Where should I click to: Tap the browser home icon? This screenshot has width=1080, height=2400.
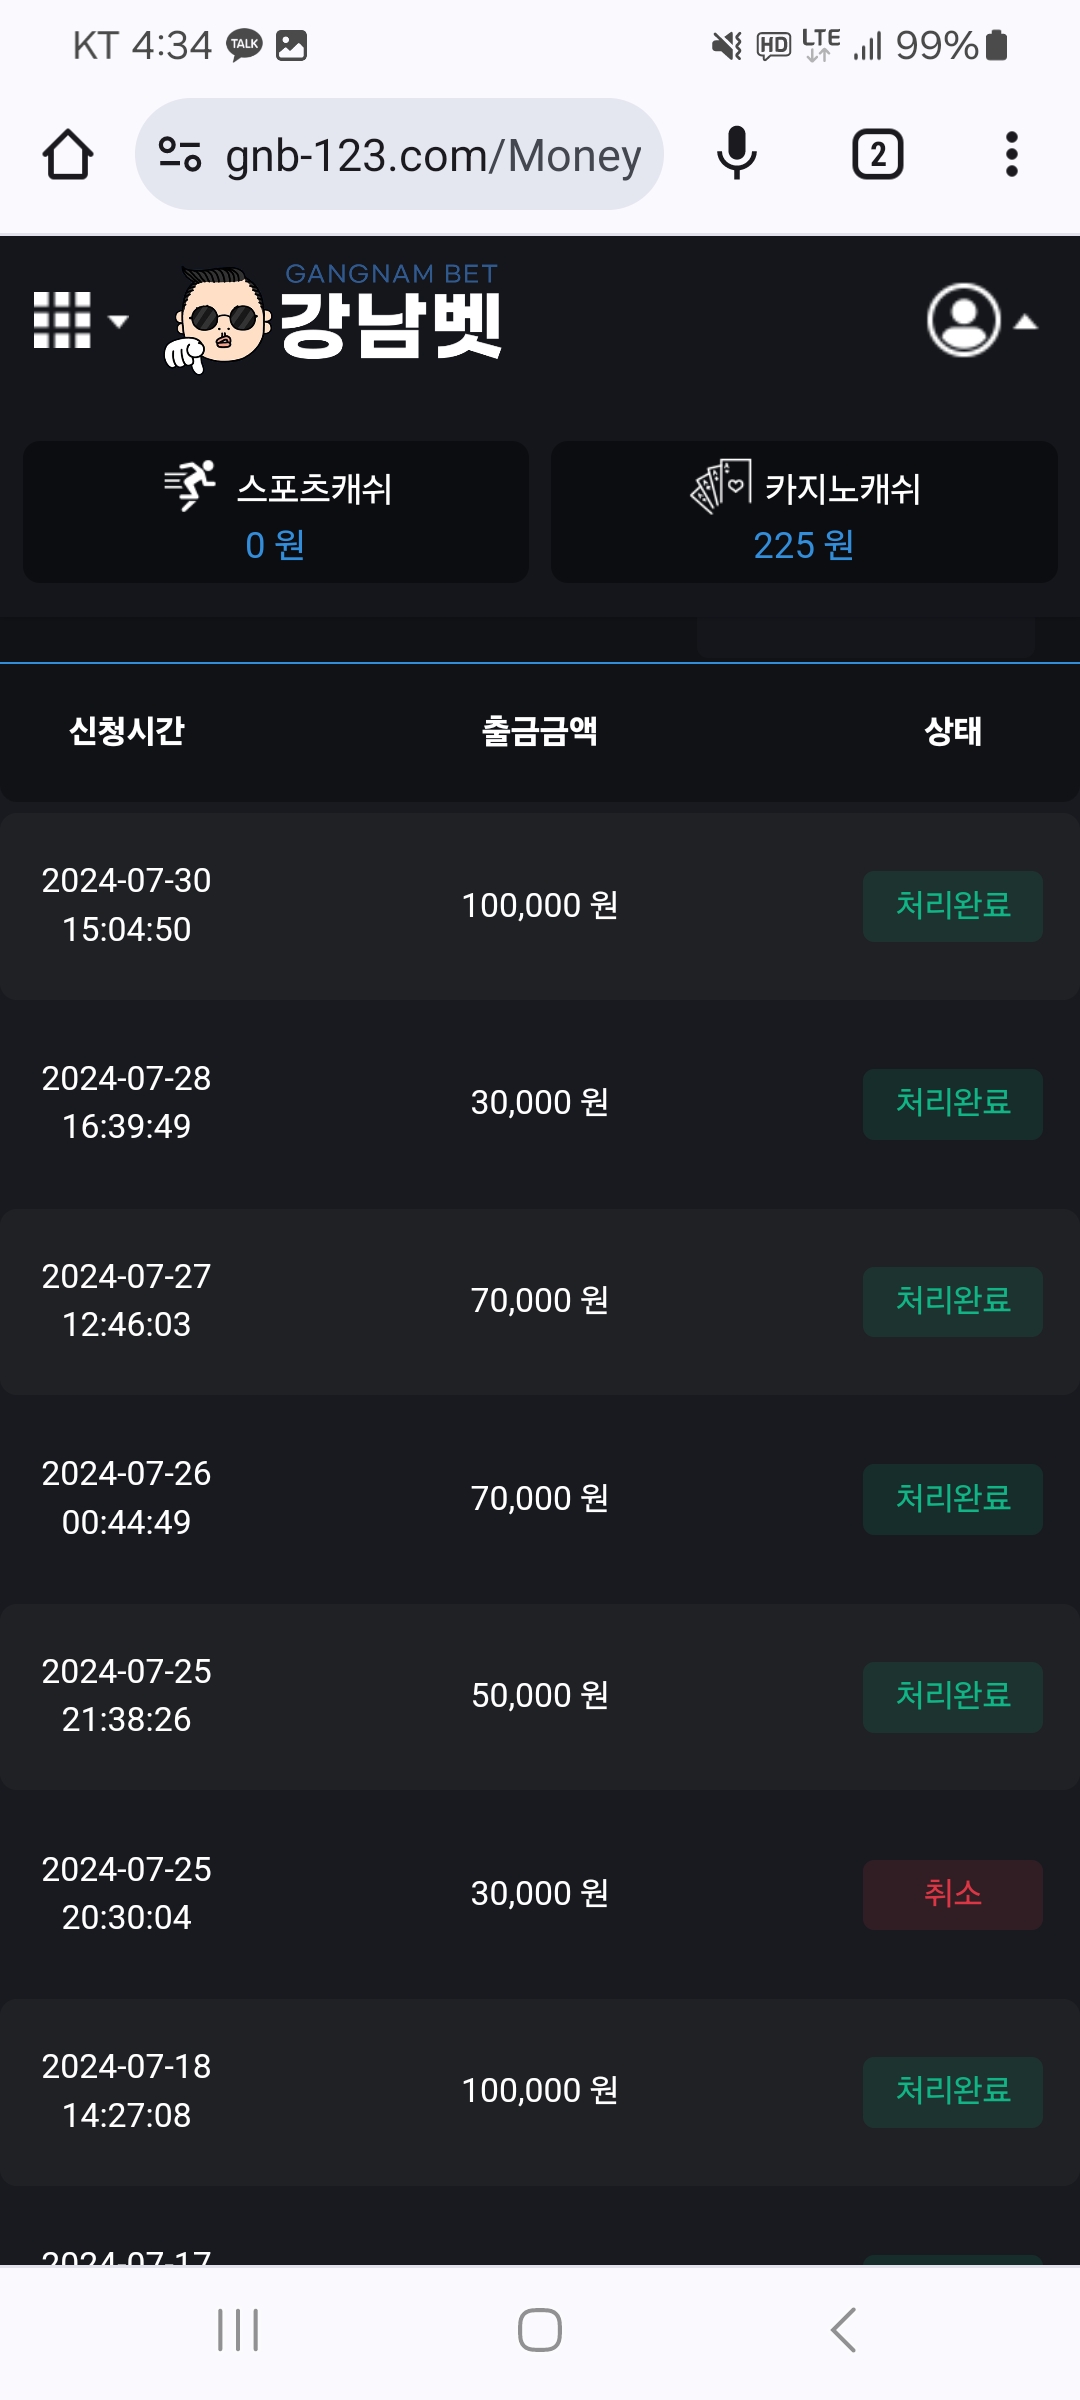(68, 155)
